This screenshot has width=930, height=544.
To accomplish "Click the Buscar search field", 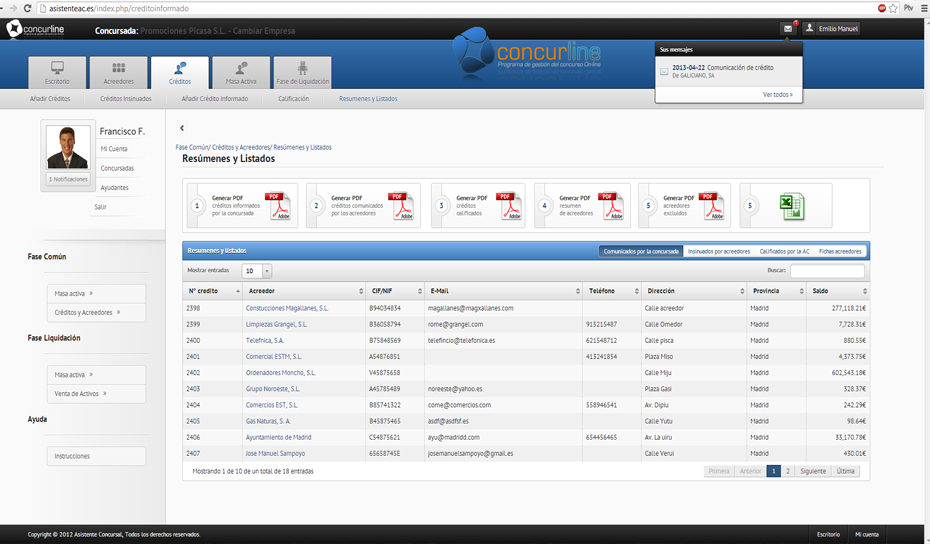I will (x=827, y=271).
